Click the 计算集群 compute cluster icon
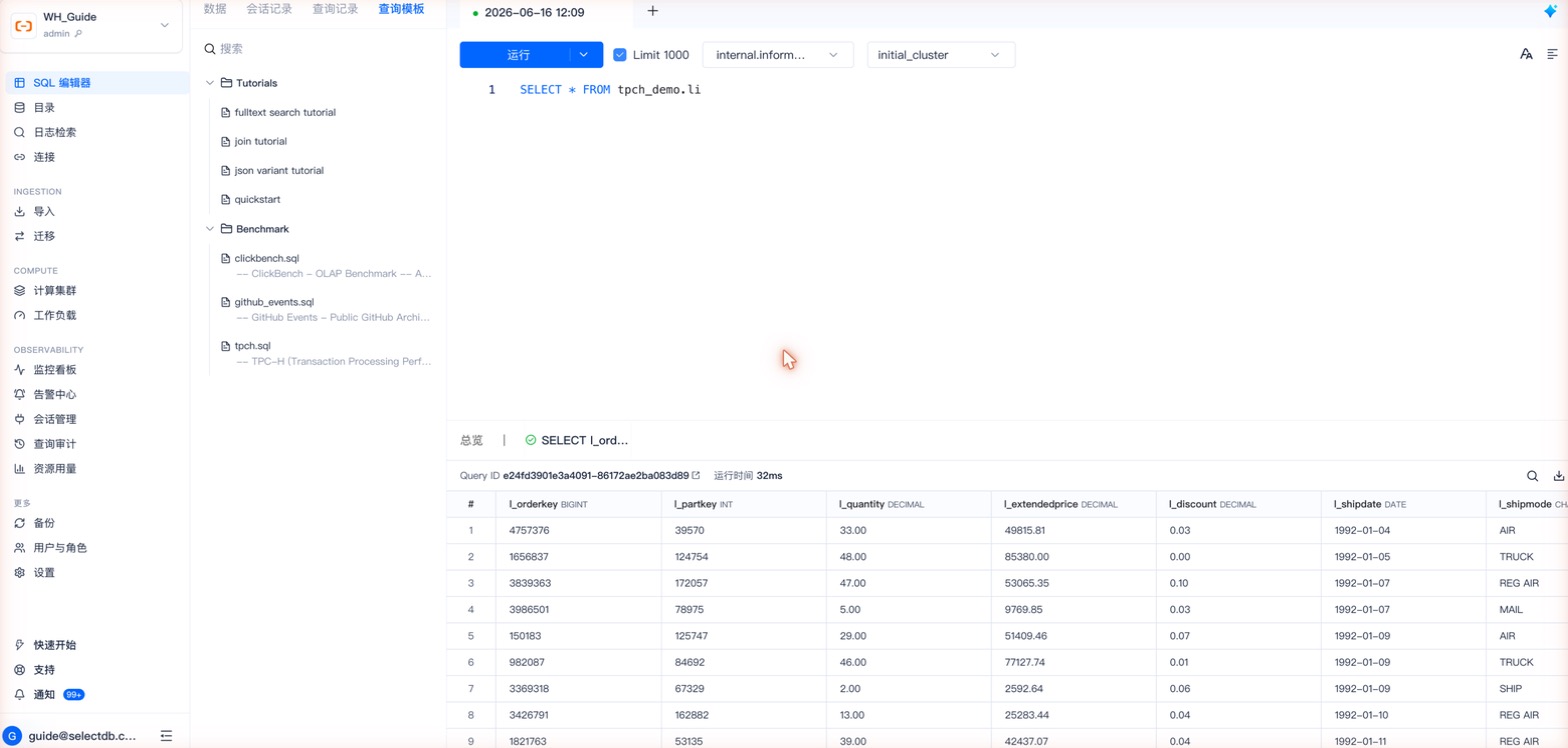The width and height of the screenshot is (1568, 748). [x=19, y=291]
